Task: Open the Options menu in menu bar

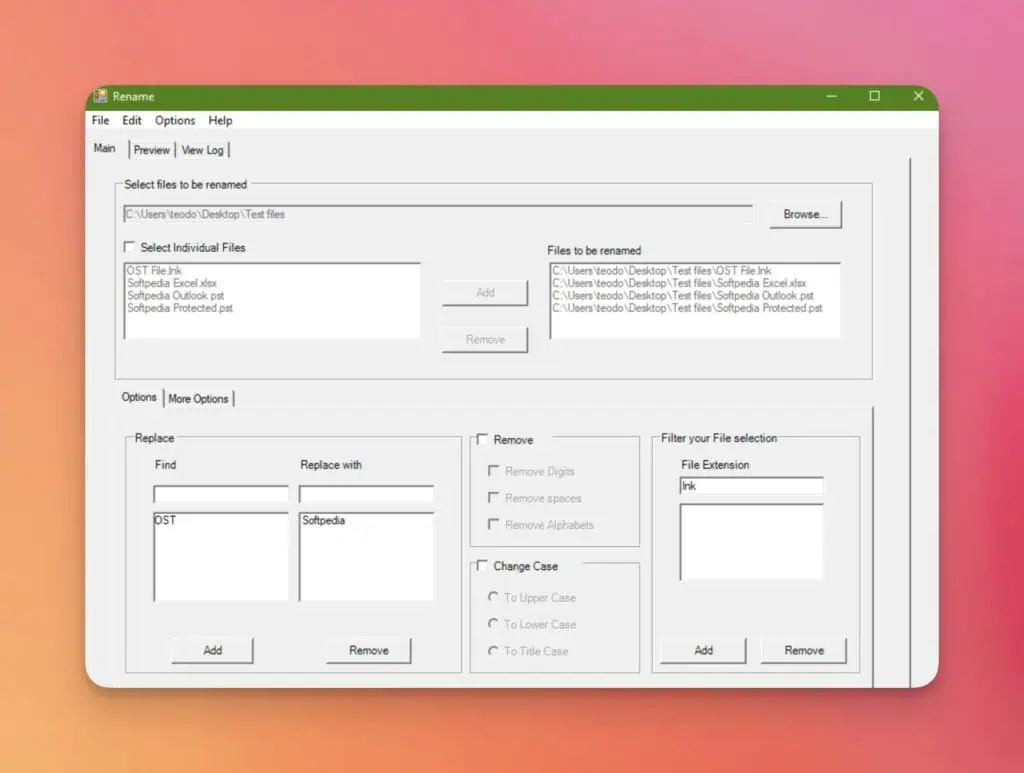Action: (x=175, y=120)
